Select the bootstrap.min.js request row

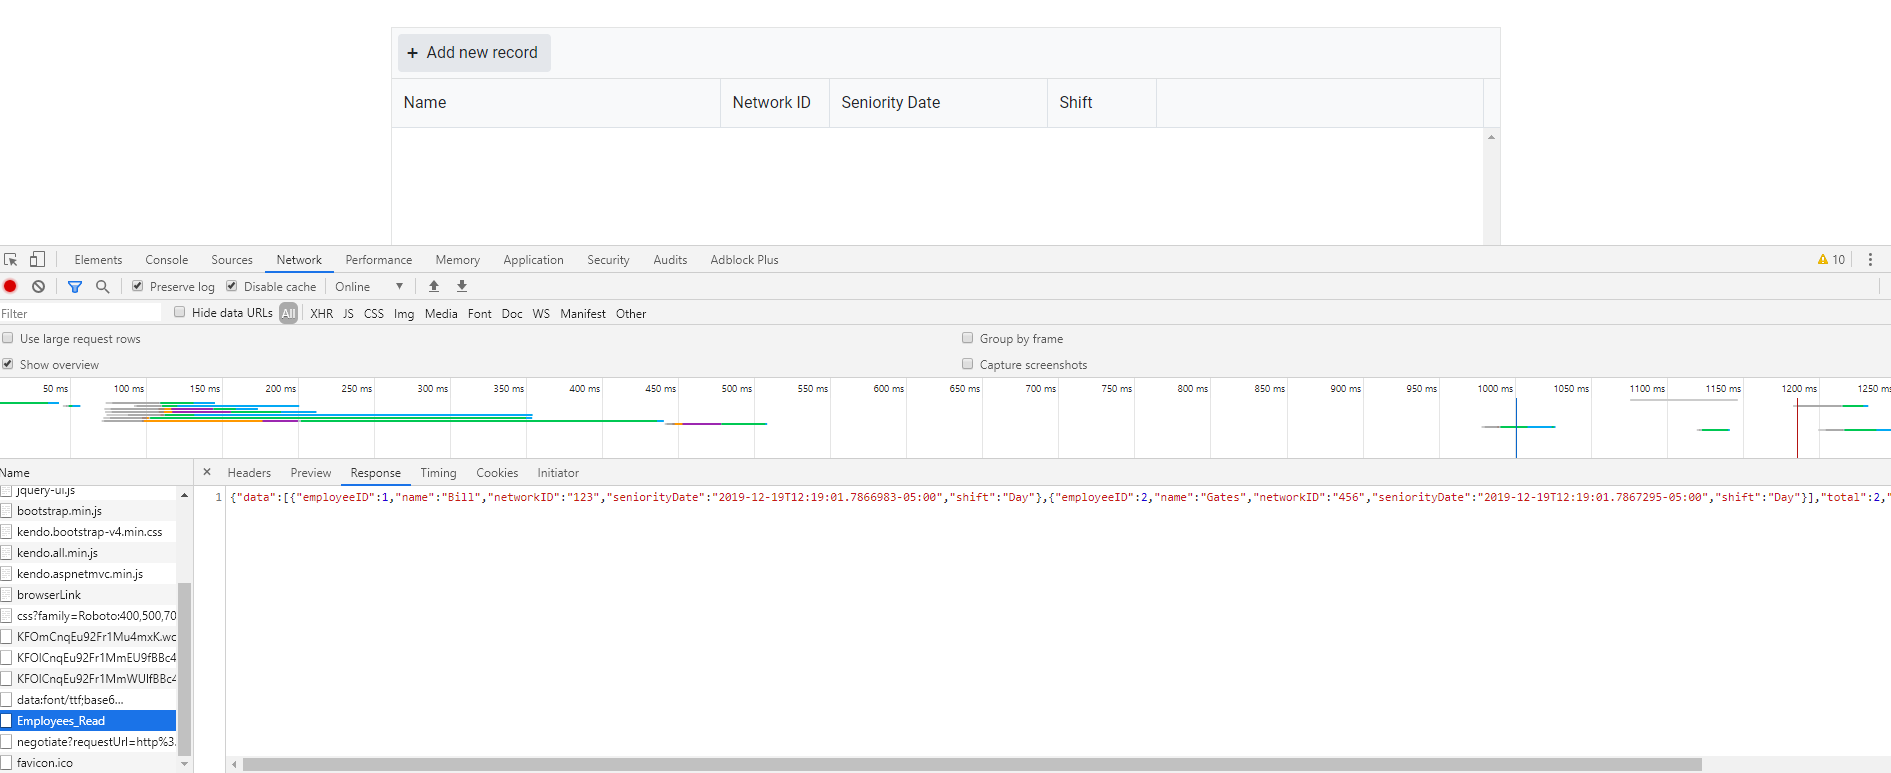88,511
